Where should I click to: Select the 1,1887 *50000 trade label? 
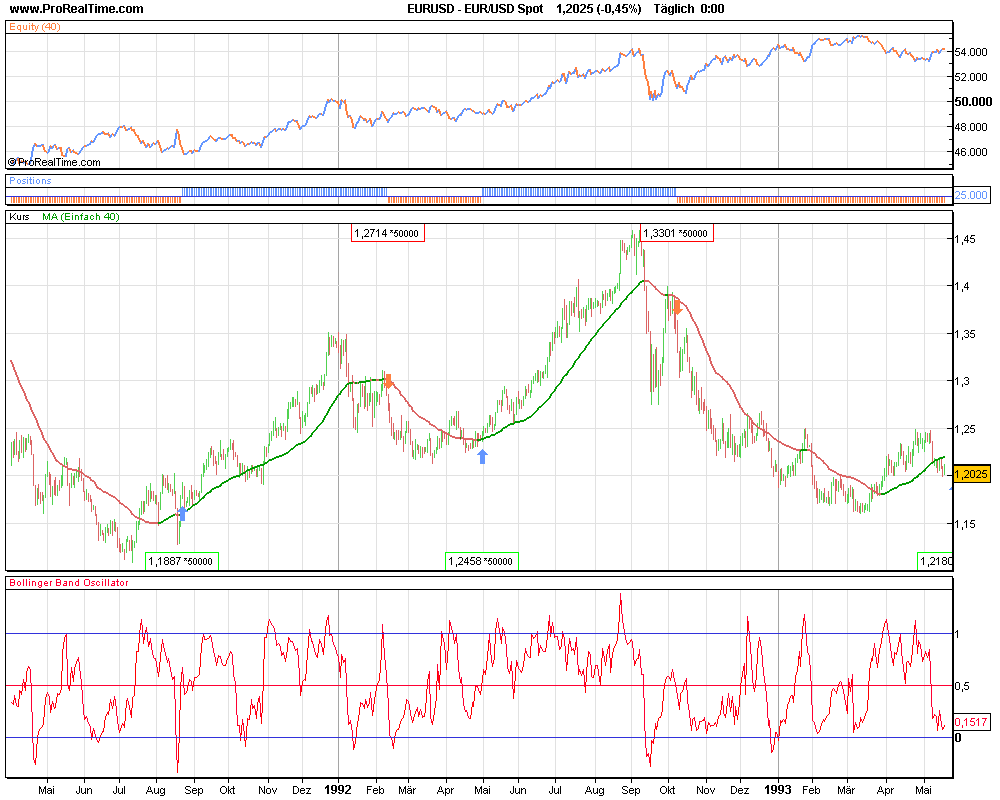click(x=181, y=561)
